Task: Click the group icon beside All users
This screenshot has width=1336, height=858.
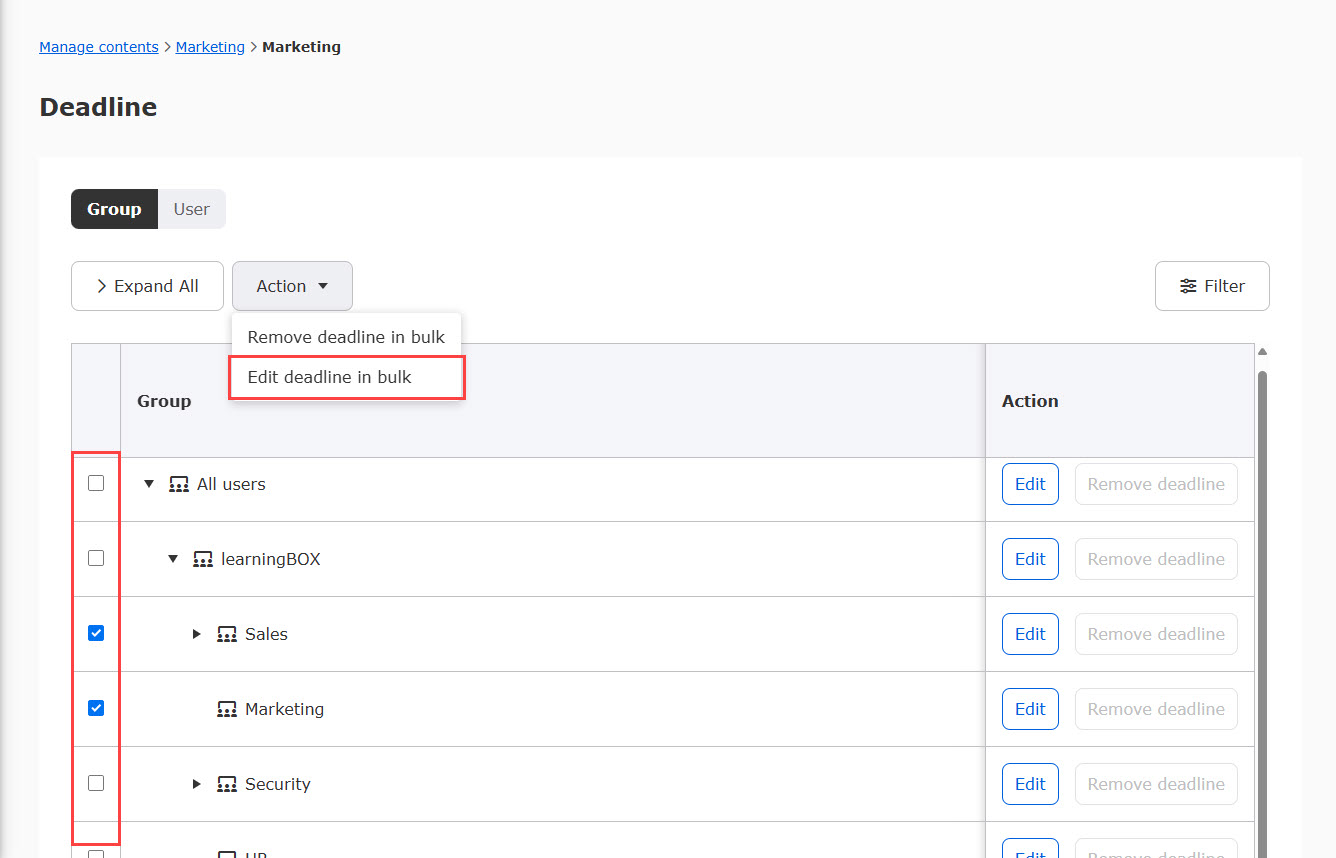Action: coord(179,485)
